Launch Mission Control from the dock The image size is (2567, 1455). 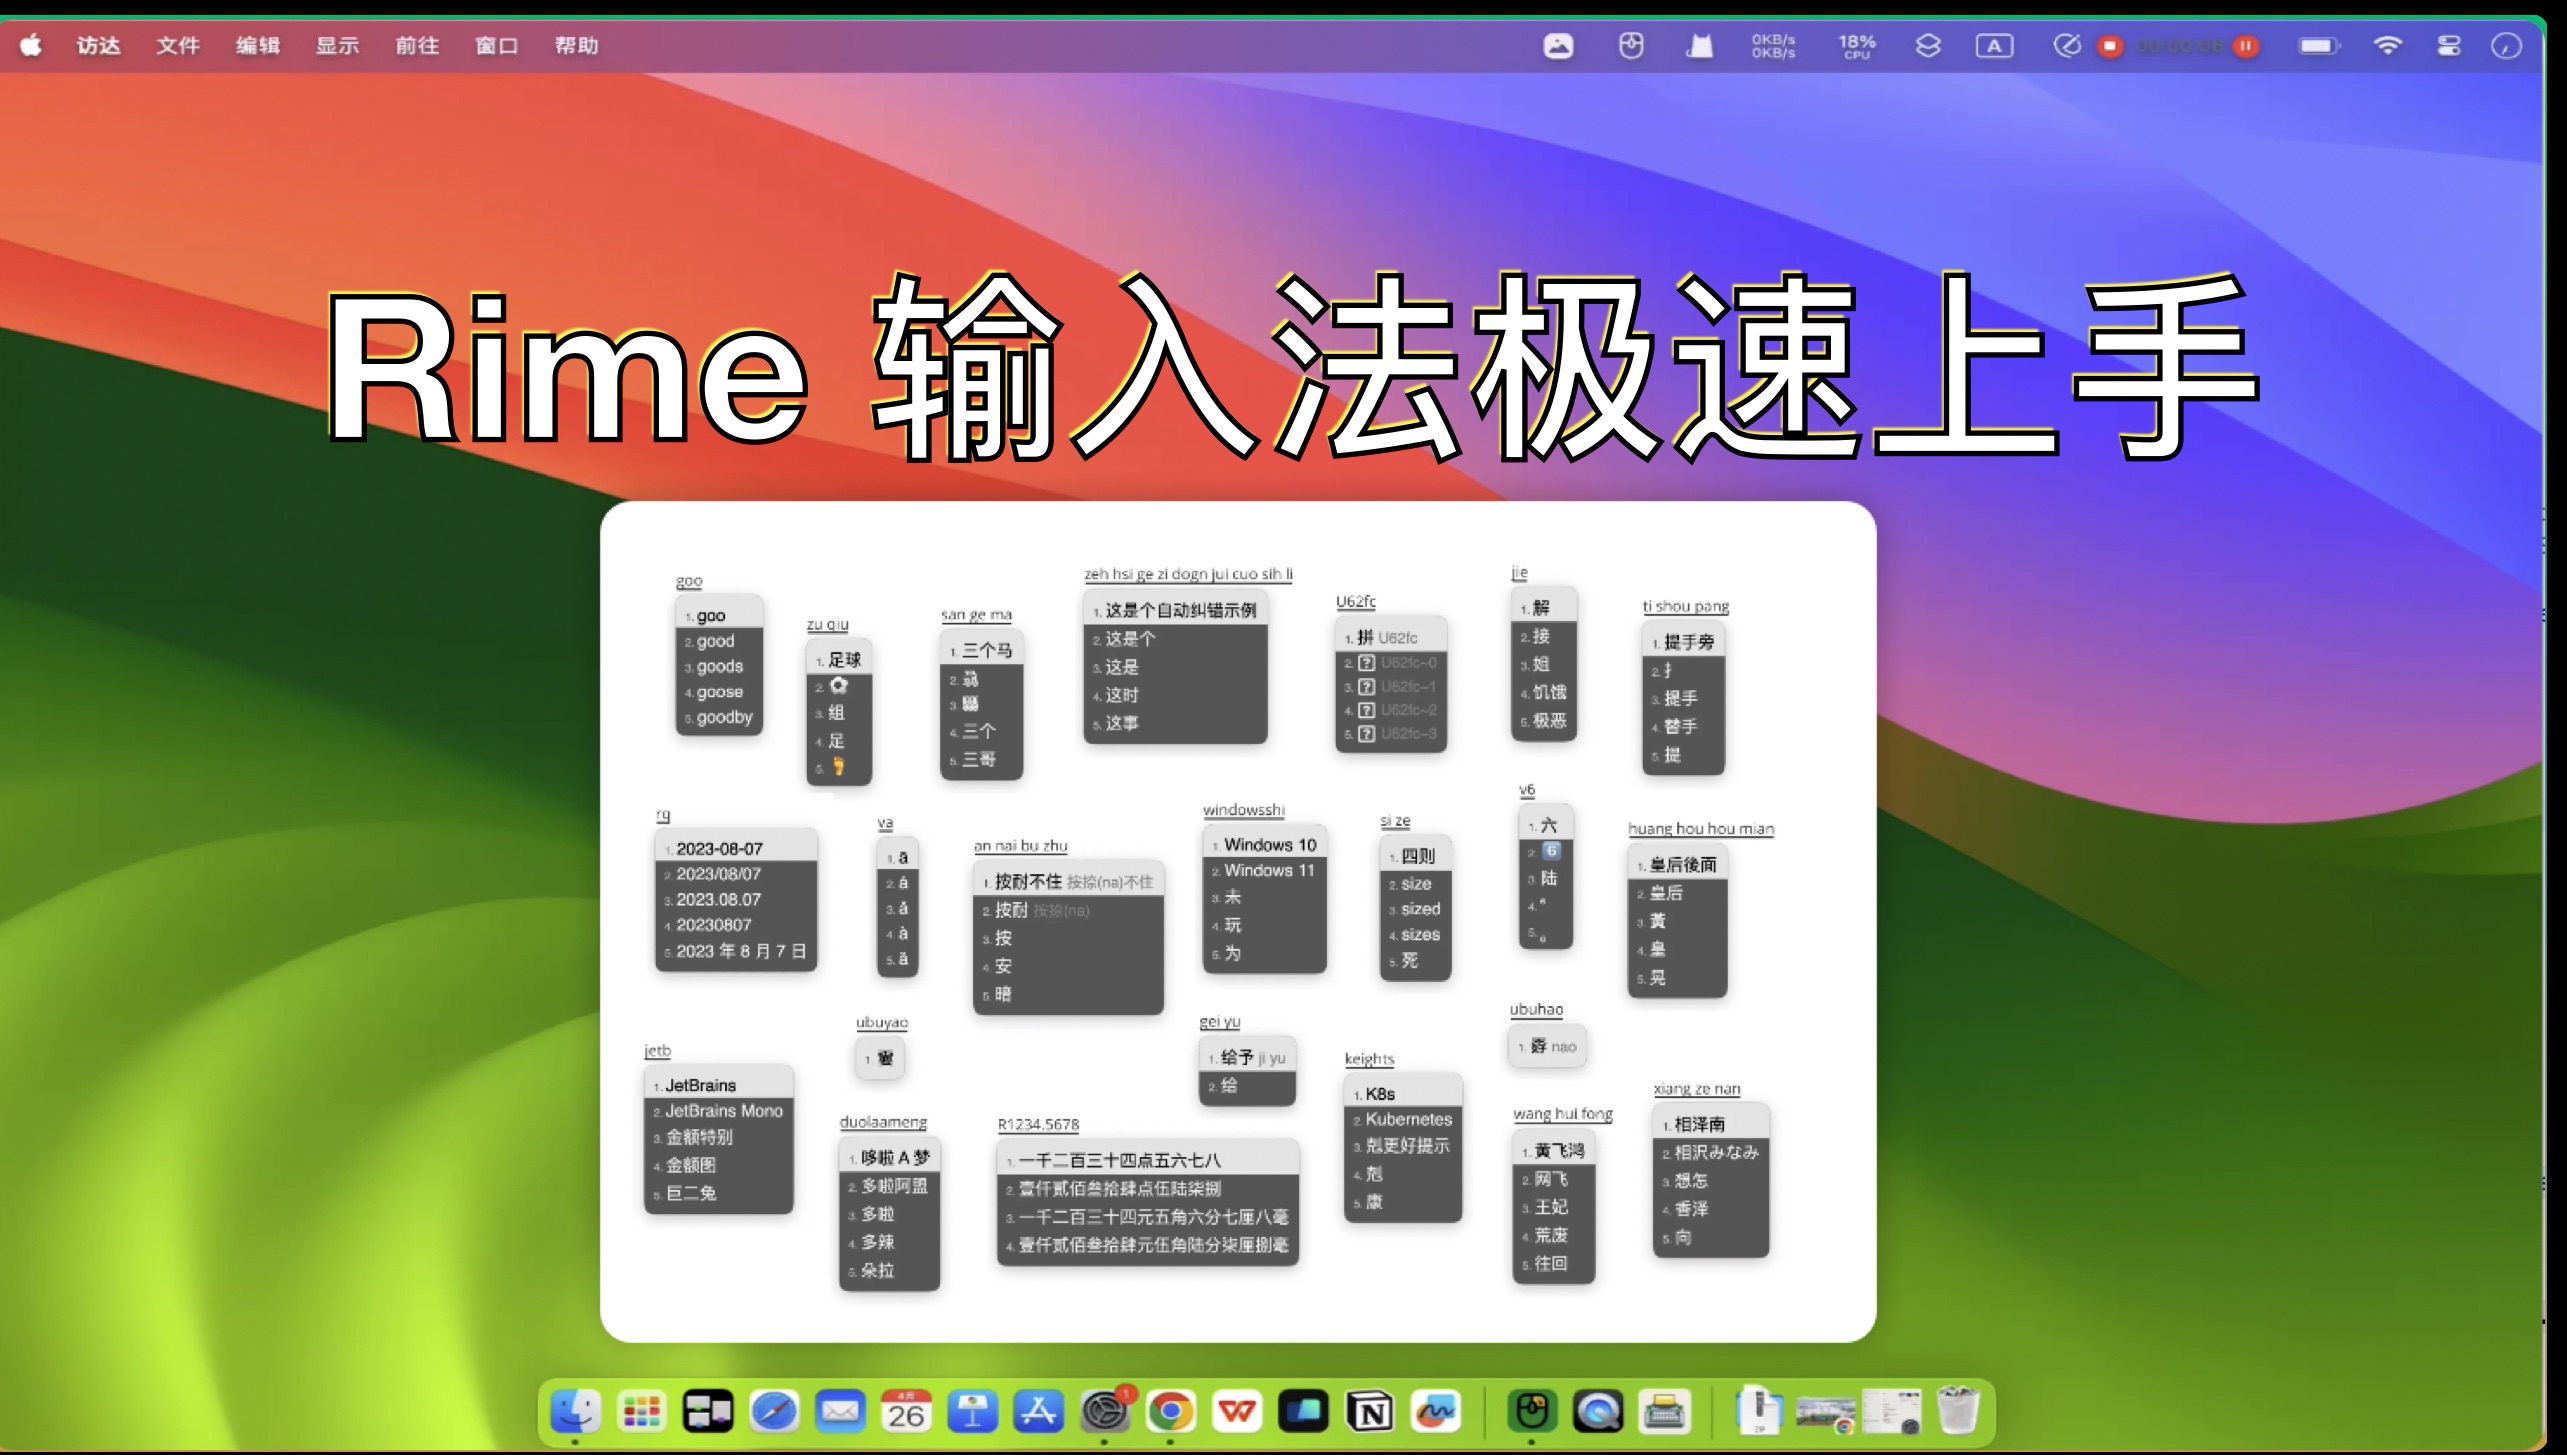708,1412
